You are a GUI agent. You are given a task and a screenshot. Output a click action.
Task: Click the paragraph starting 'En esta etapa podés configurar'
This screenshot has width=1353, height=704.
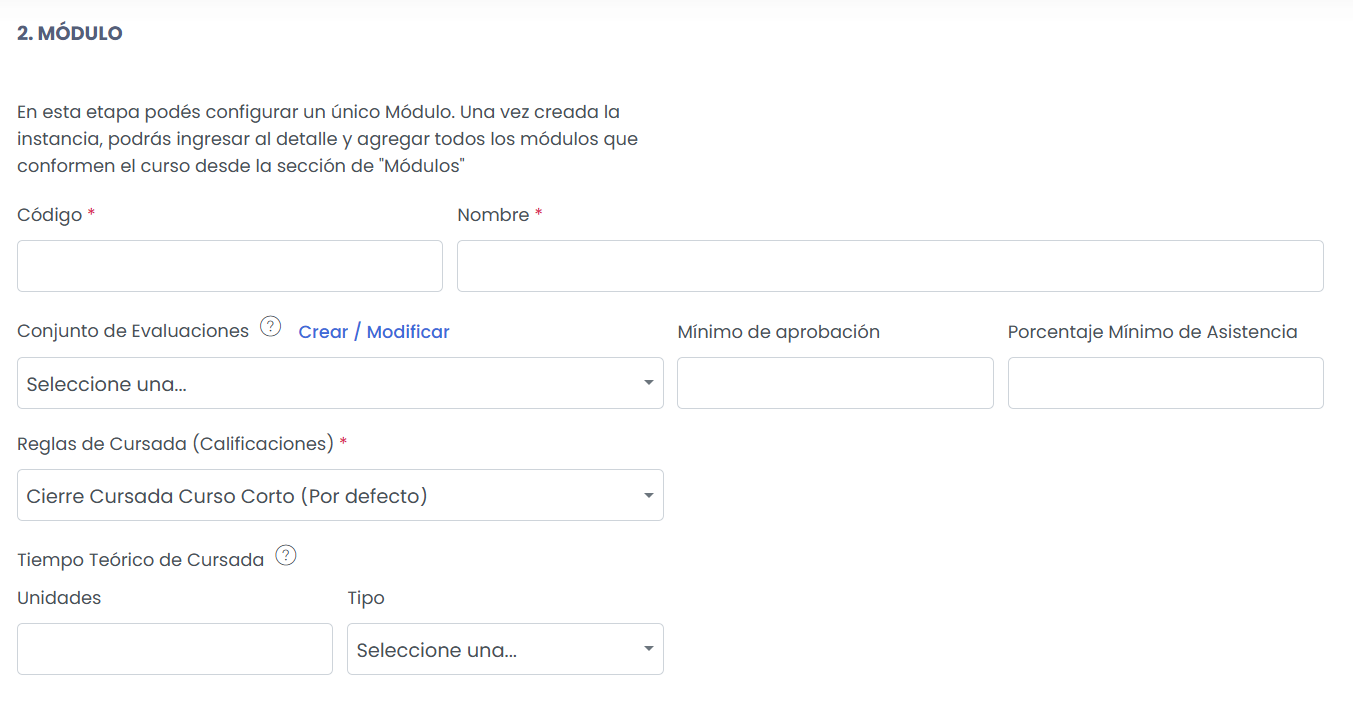pos(328,139)
